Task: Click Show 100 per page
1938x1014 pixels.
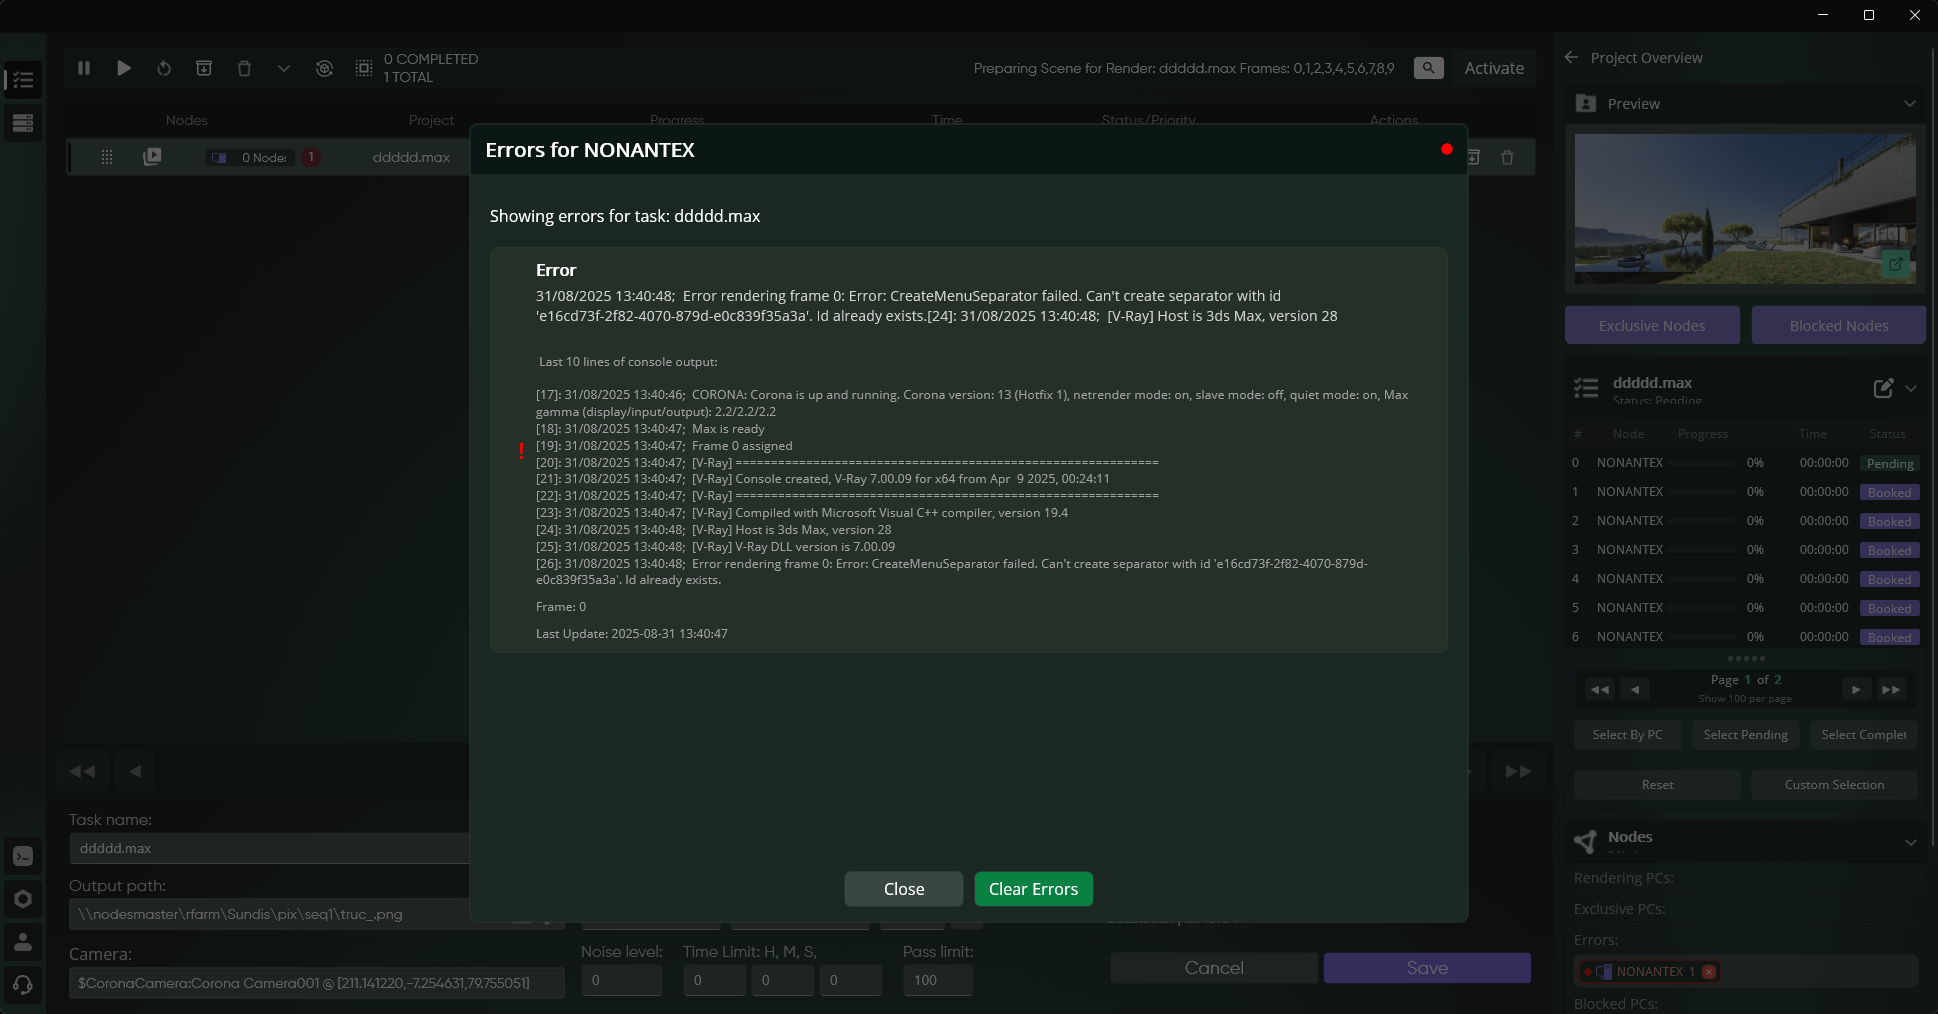Action: pyautogui.click(x=1745, y=699)
